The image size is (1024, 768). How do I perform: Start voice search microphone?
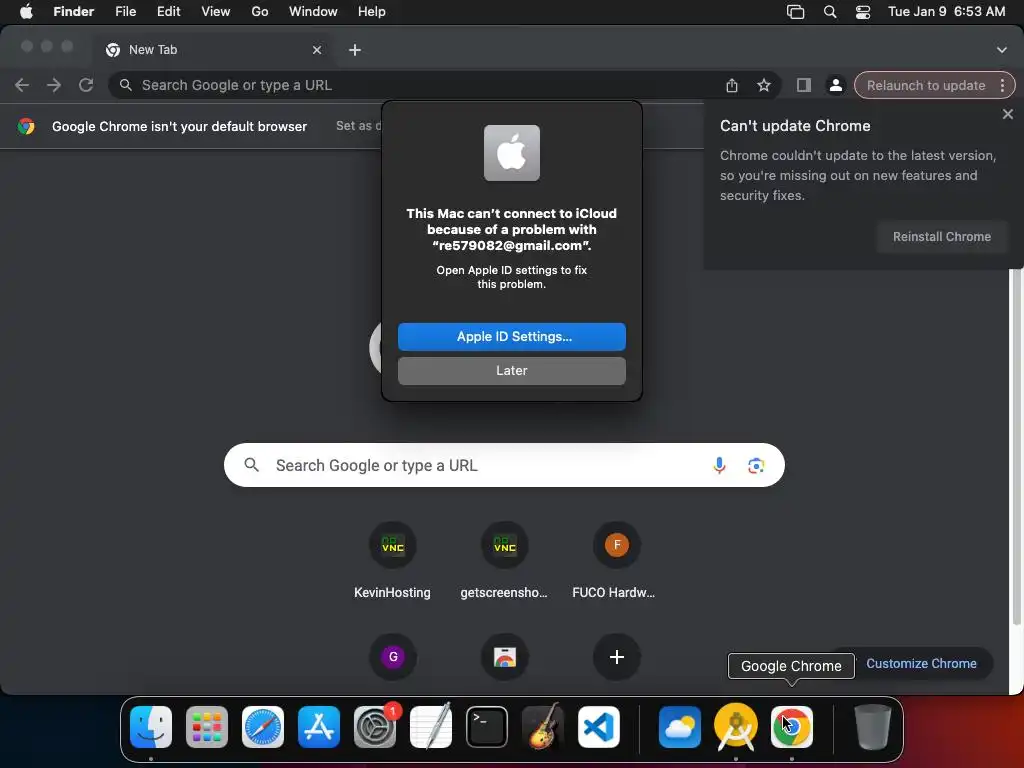[x=719, y=465]
